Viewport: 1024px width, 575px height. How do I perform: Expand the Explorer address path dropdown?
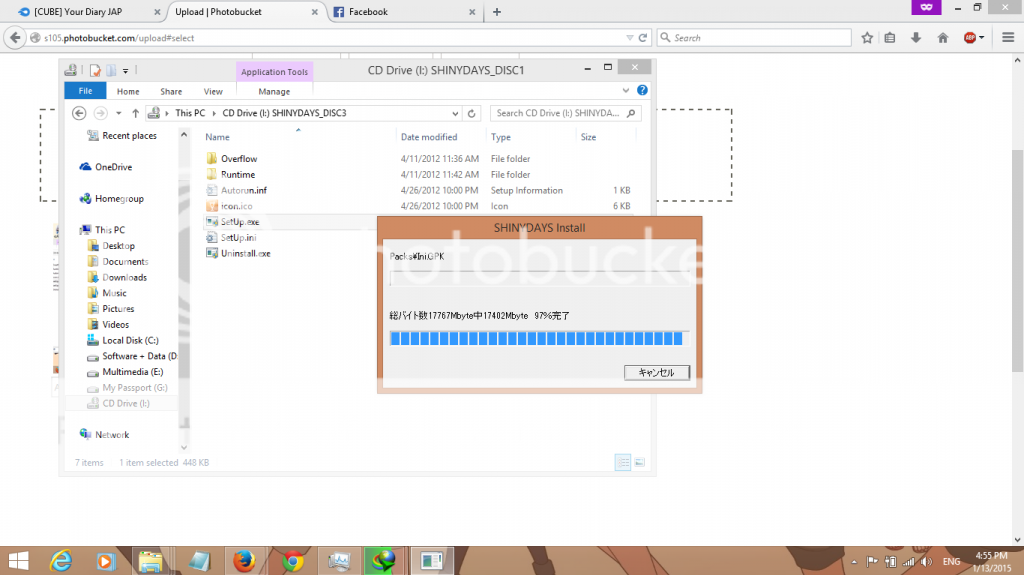(x=456, y=113)
